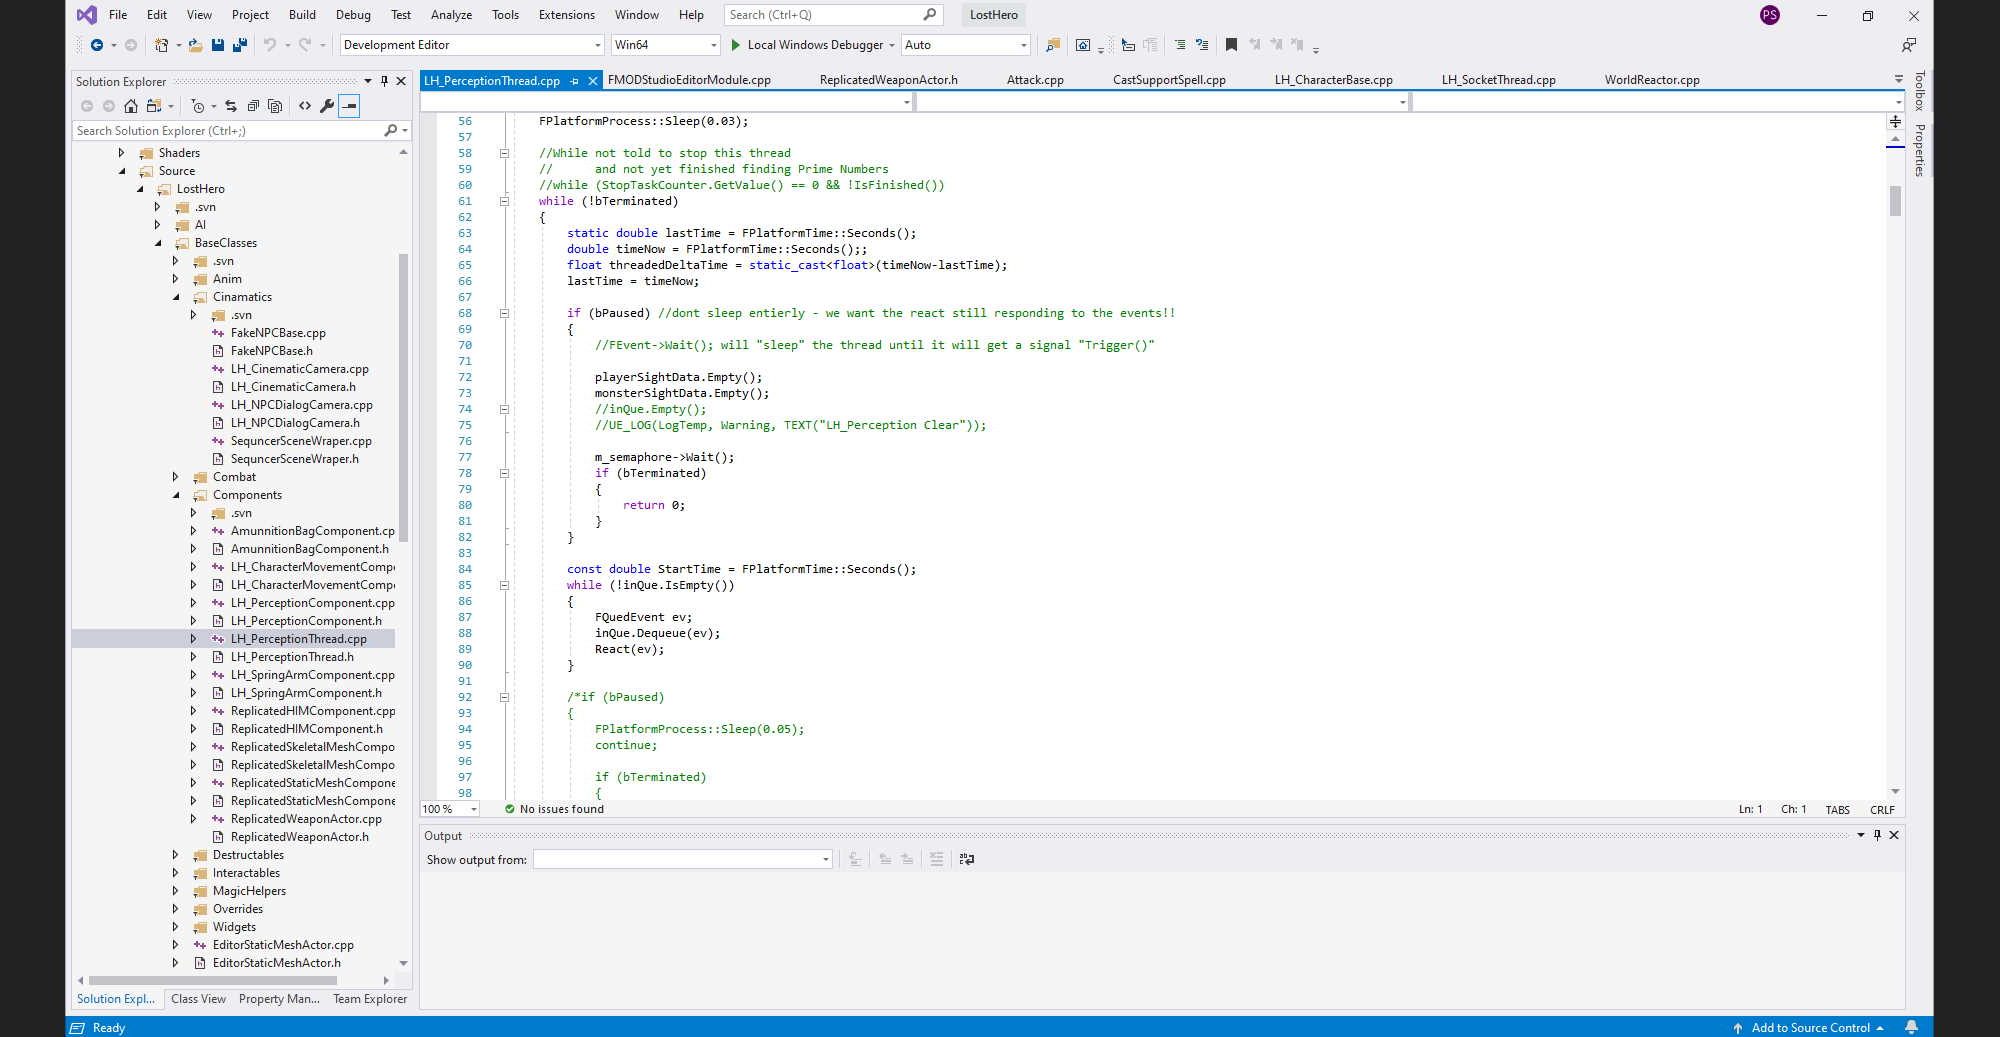Open Properties wrench icon in Solution Explorer
The height and width of the screenshot is (1037, 2000).
click(327, 106)
